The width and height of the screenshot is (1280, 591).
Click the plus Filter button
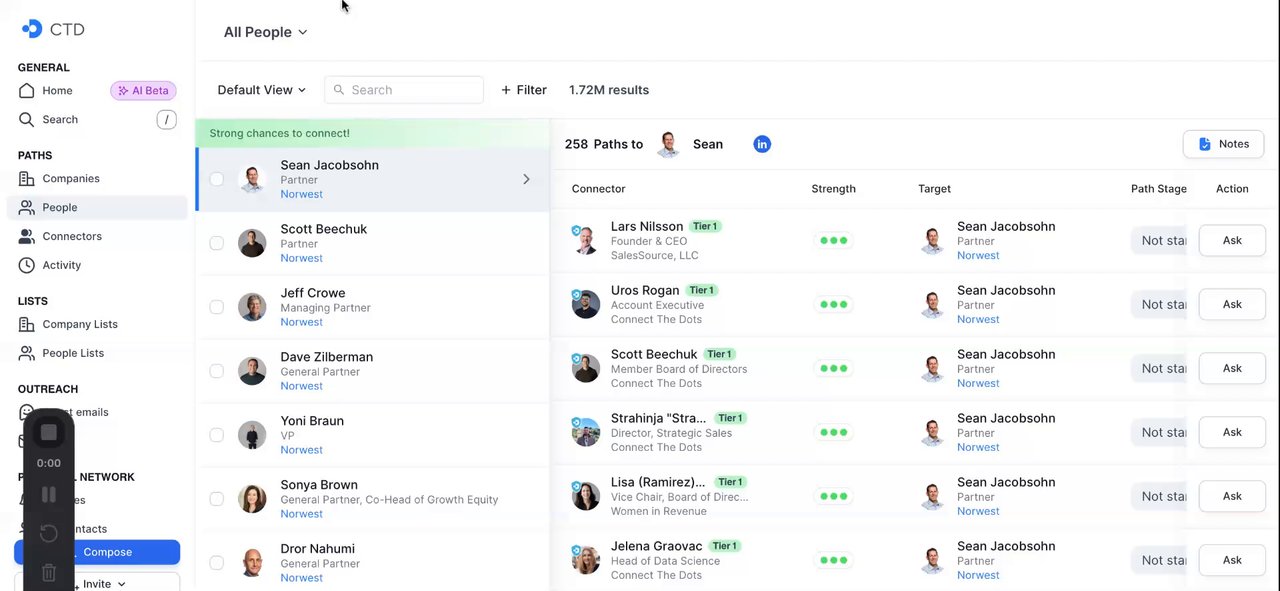523,90
